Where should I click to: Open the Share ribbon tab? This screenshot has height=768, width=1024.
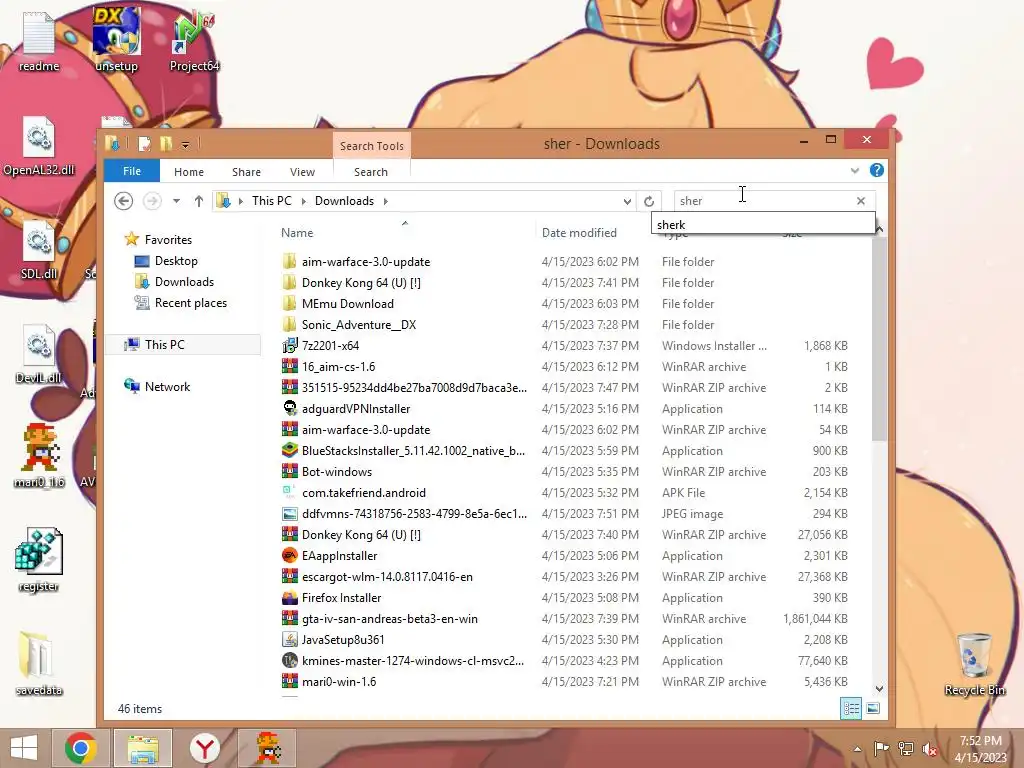click(x=246, y=172)
